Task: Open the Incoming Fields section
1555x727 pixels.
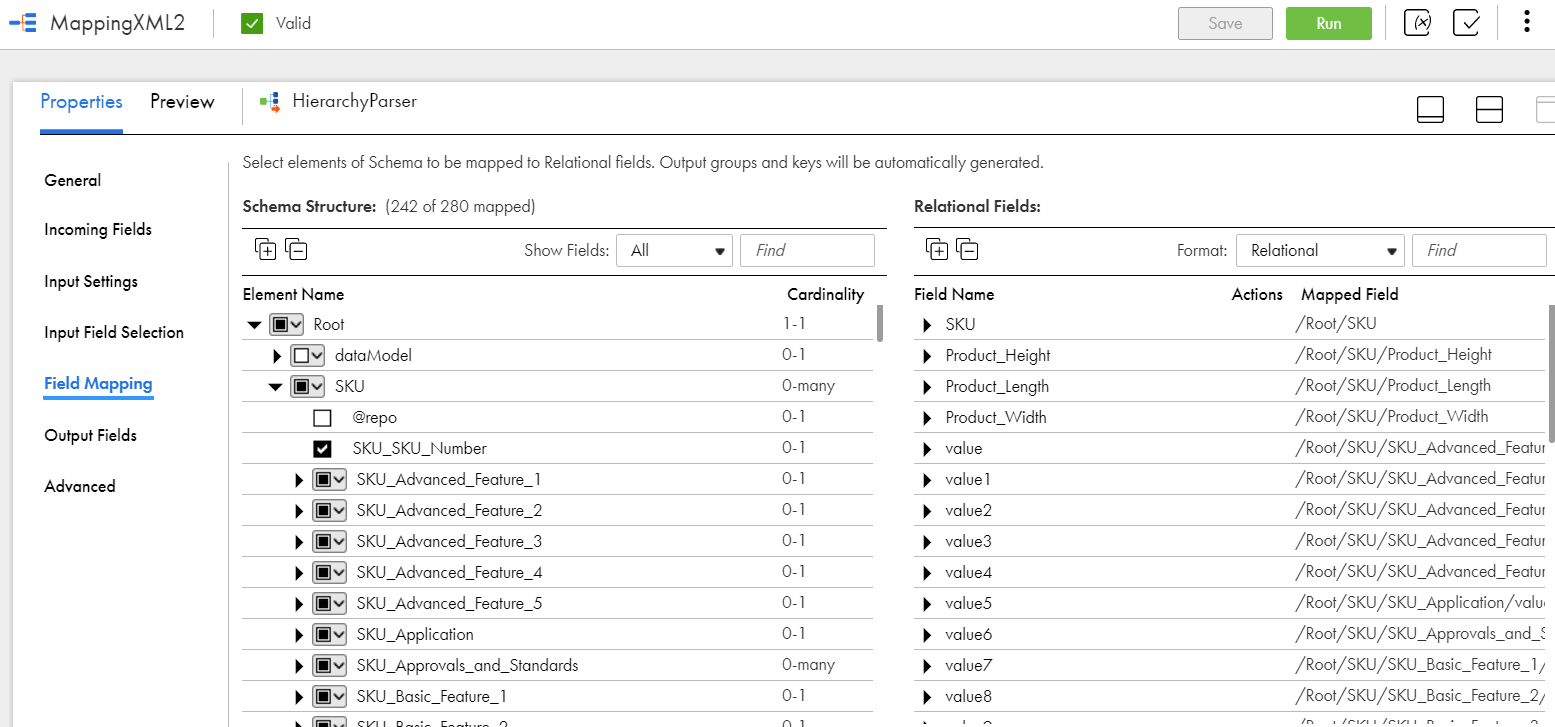Action: coord(98,230)
